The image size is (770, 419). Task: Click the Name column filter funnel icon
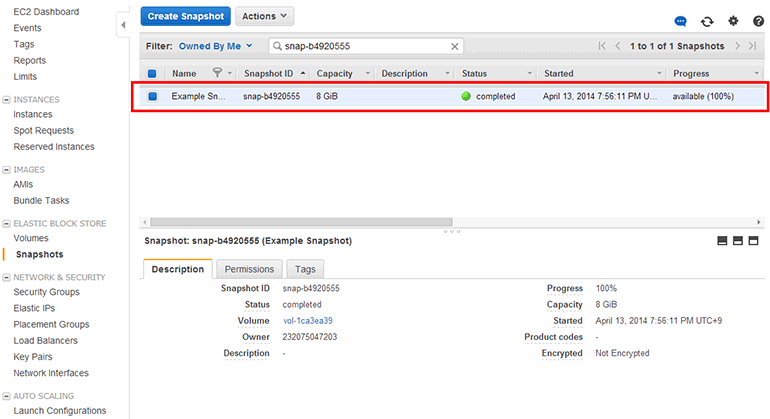(x=218, y=73)
